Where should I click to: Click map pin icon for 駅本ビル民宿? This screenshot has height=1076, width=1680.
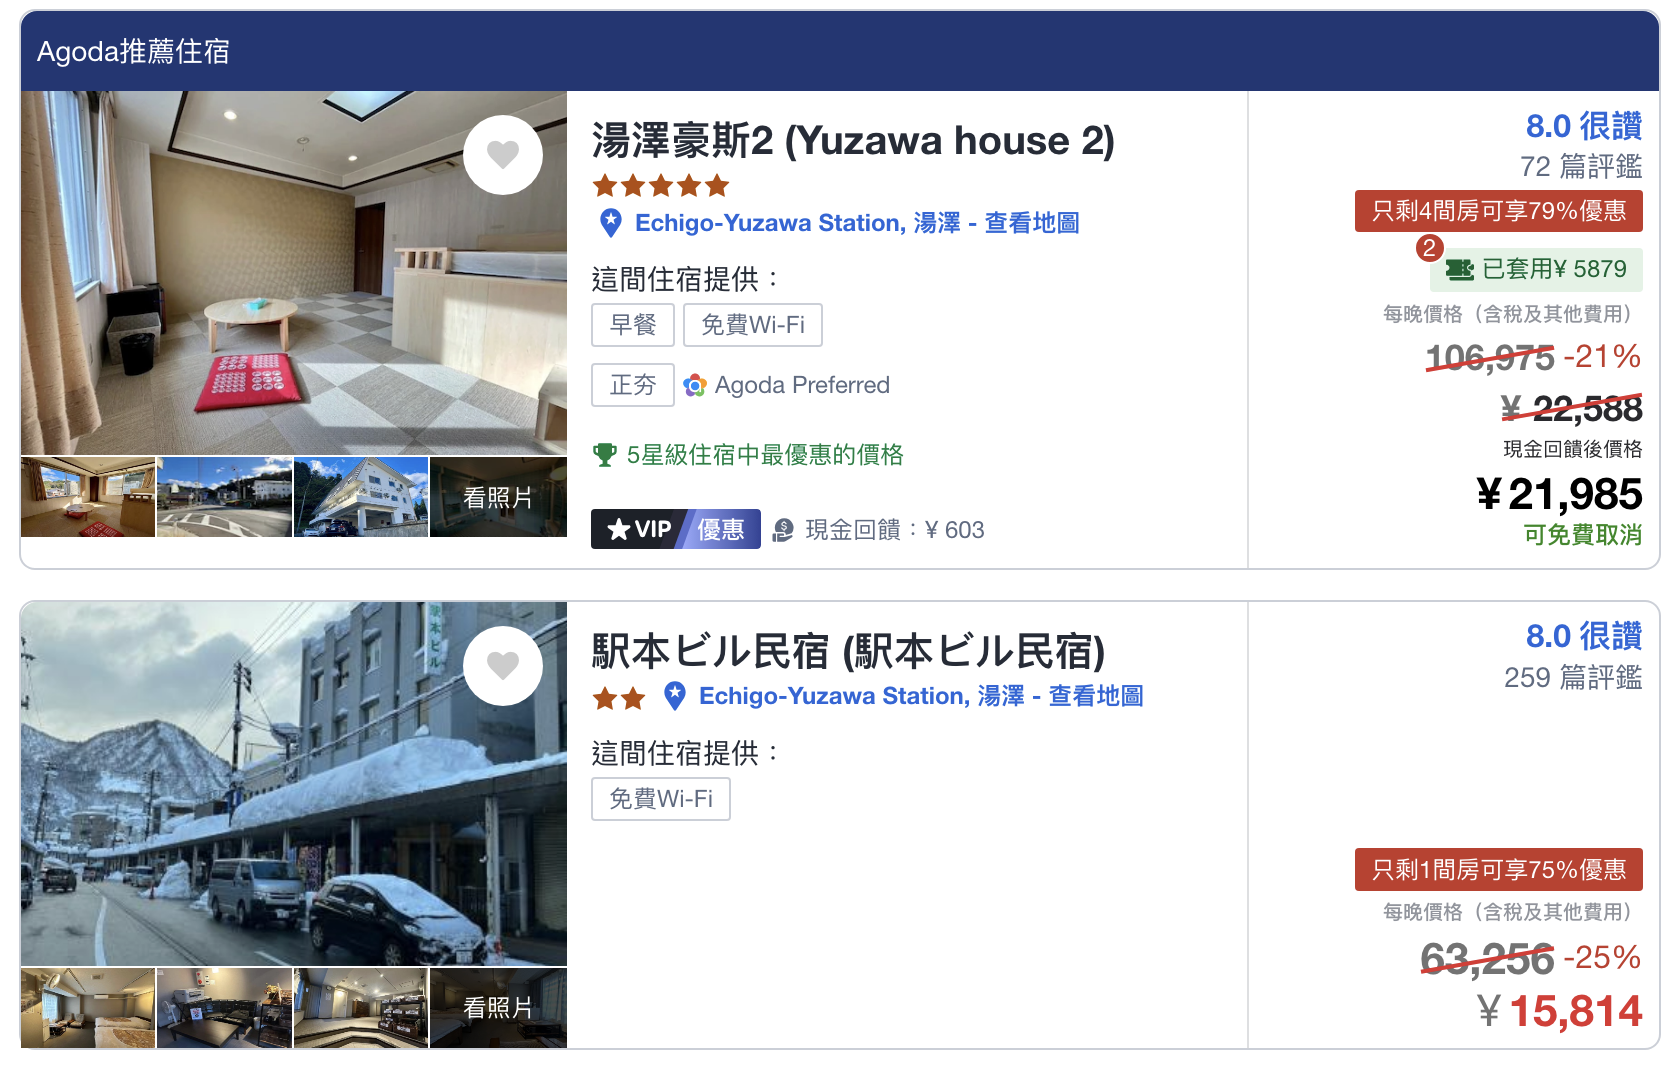(675, 696)
